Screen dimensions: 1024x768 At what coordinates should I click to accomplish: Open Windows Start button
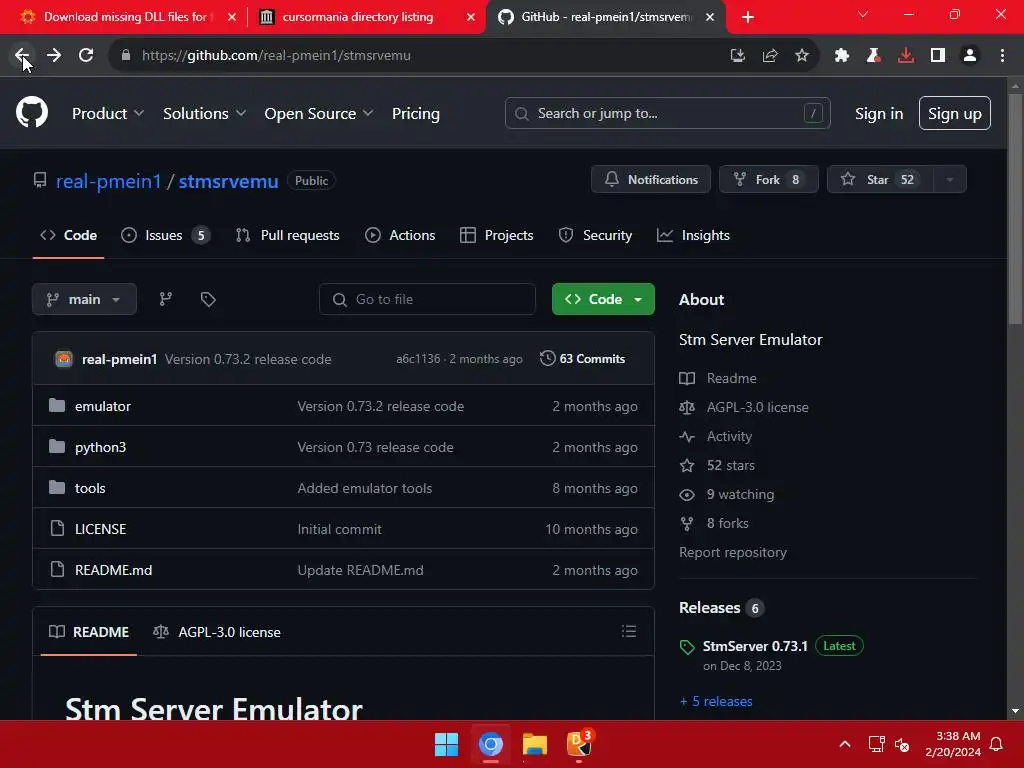(x=447, y=744)
